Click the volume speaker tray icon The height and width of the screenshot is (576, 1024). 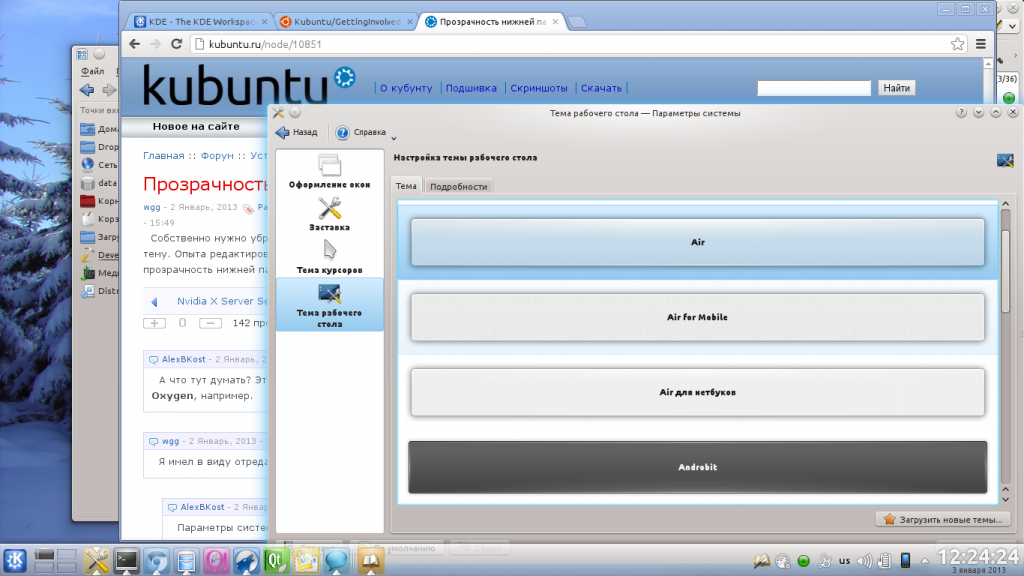[864, 560]
